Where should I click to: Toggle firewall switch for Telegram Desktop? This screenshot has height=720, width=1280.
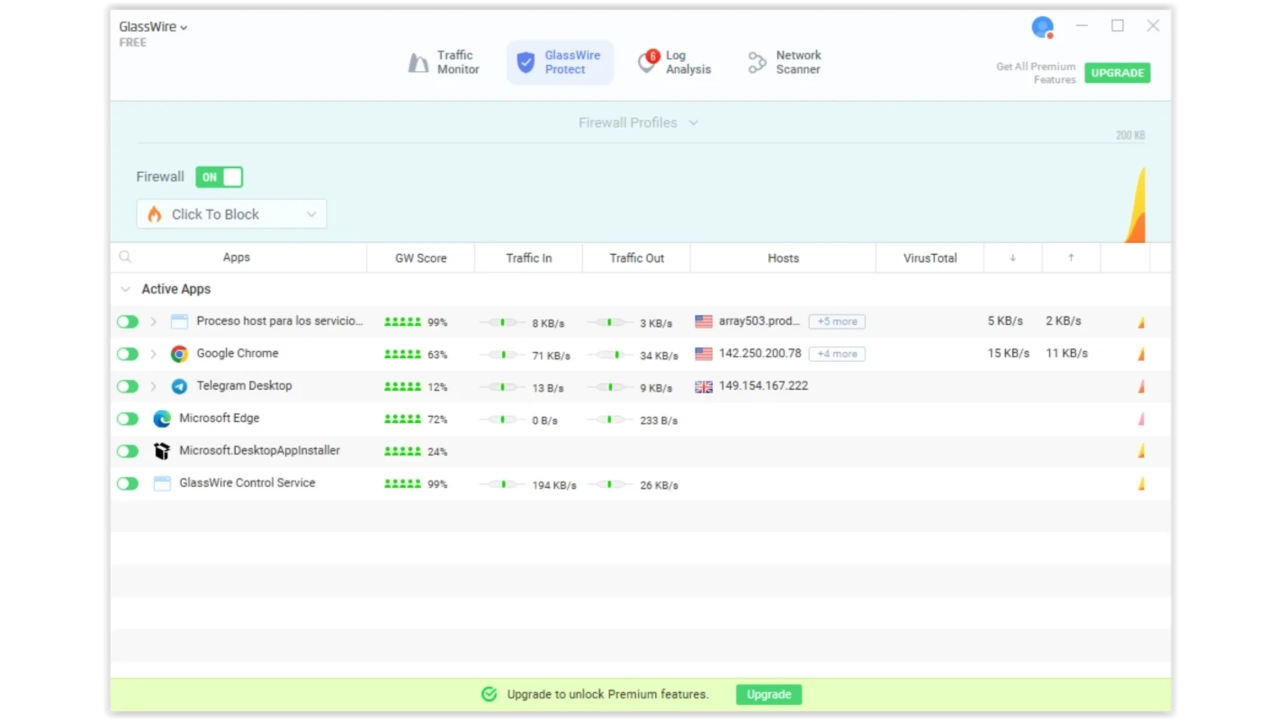tap(127, 386)
